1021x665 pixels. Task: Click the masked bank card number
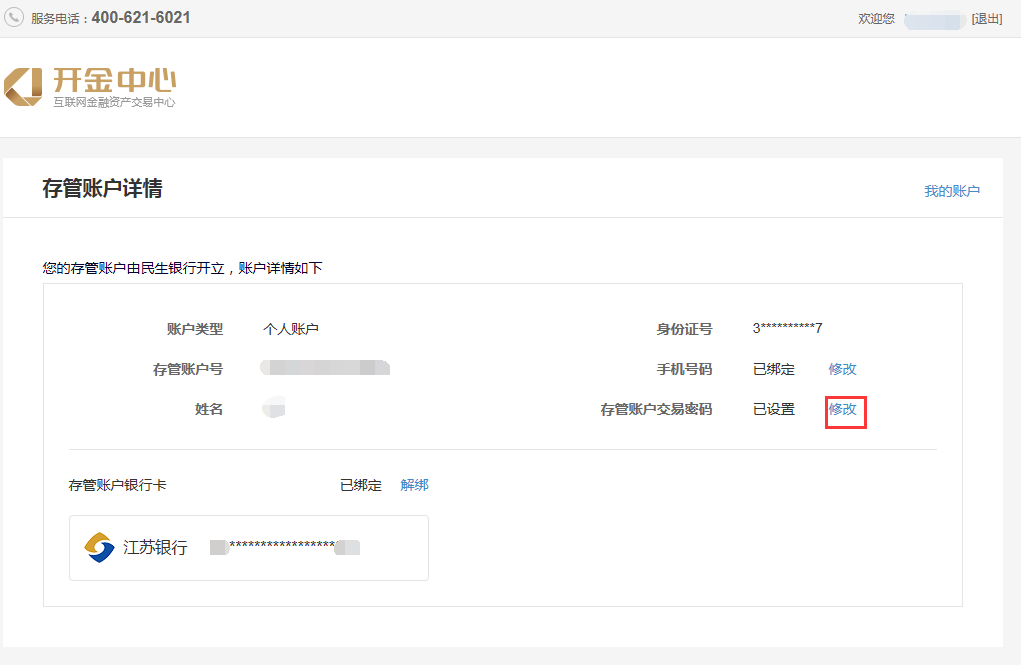(x=285, y=546)
